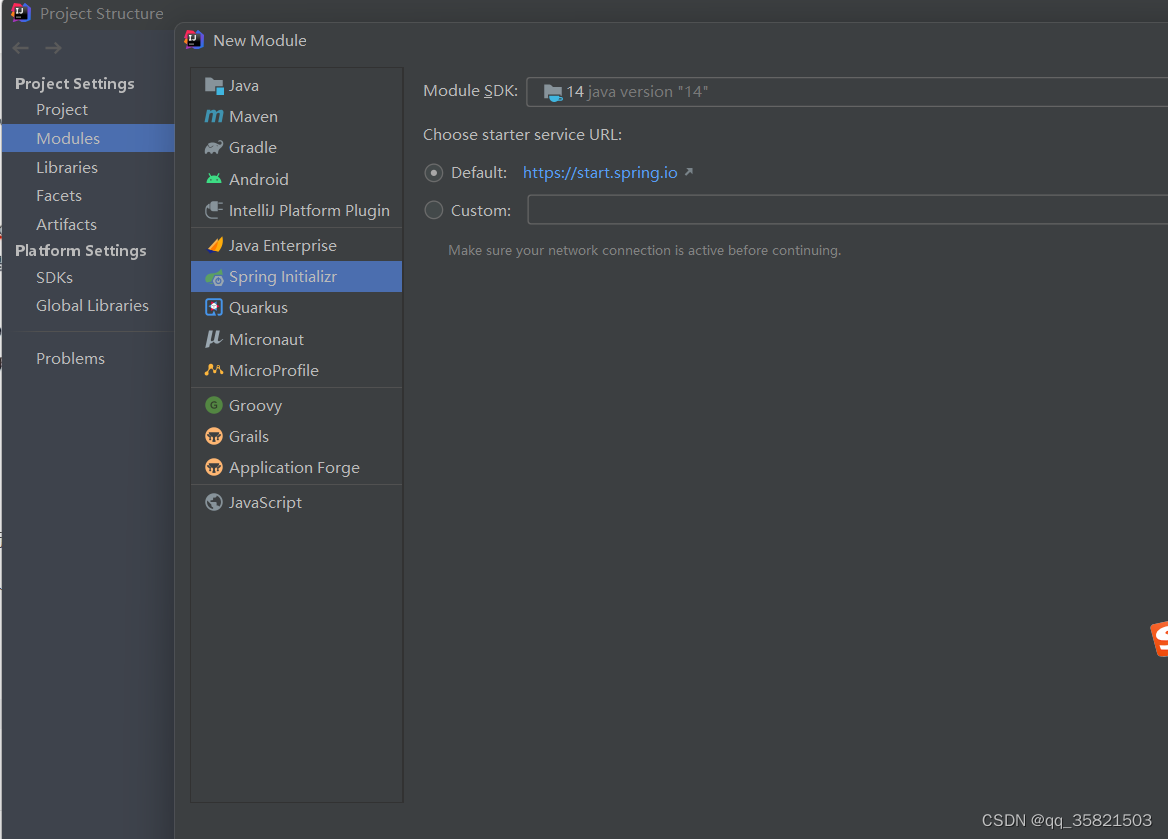Click the Grails icon
This screenshot has width=1168, height=839.
[x=214, y=436]
